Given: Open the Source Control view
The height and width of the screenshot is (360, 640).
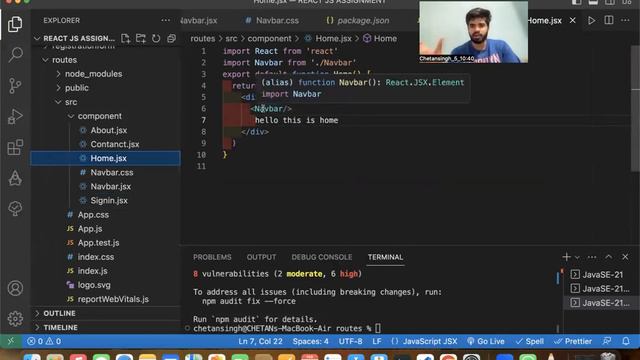Looking at the screenshot, I should [15, 85].
